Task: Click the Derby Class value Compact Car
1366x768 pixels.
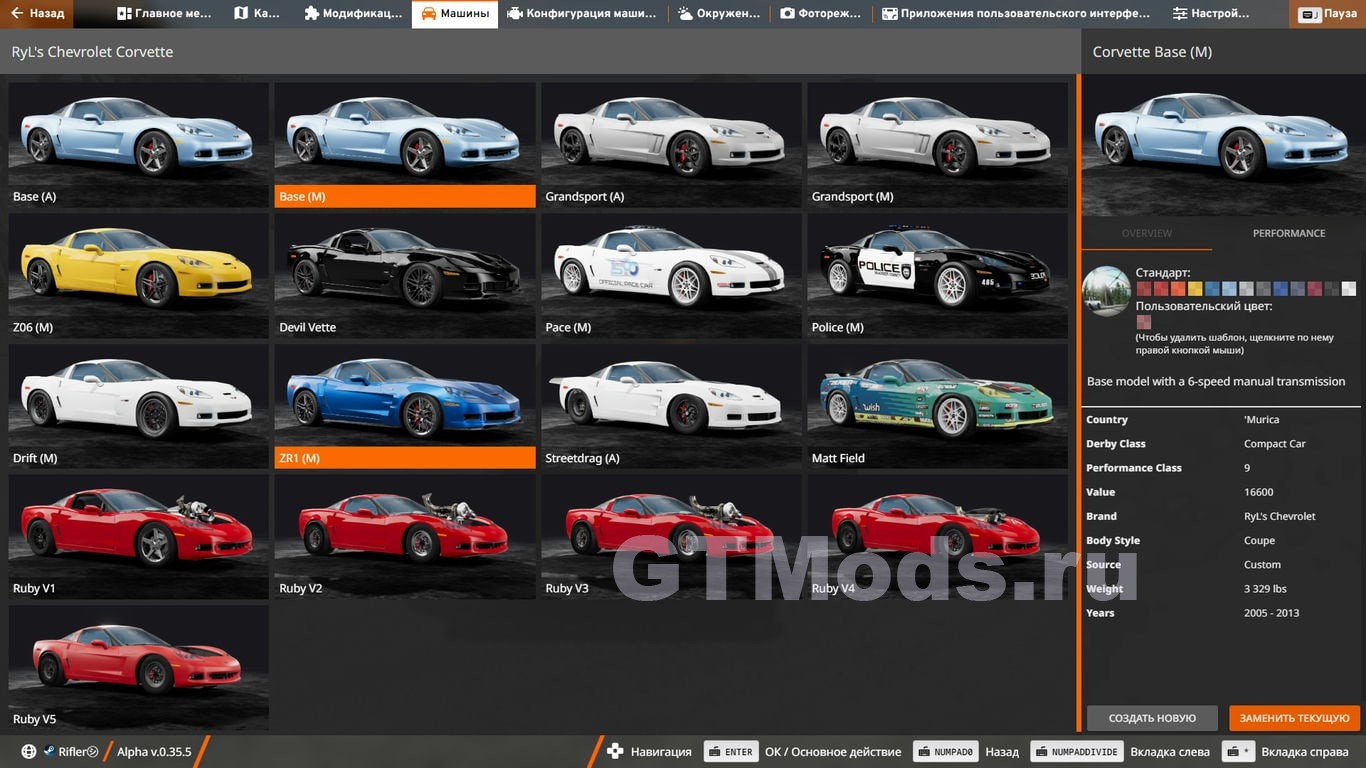Action: (x=1275, y=444)
